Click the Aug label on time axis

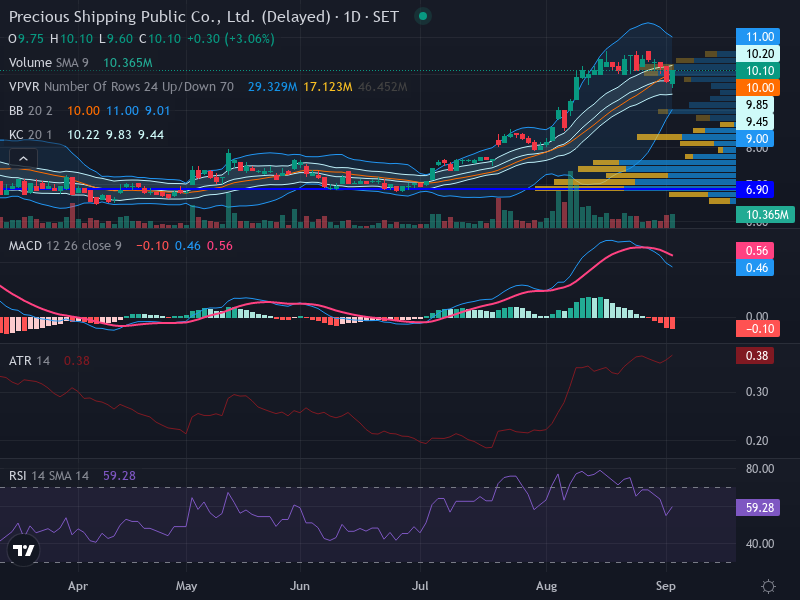coord(546,586)
